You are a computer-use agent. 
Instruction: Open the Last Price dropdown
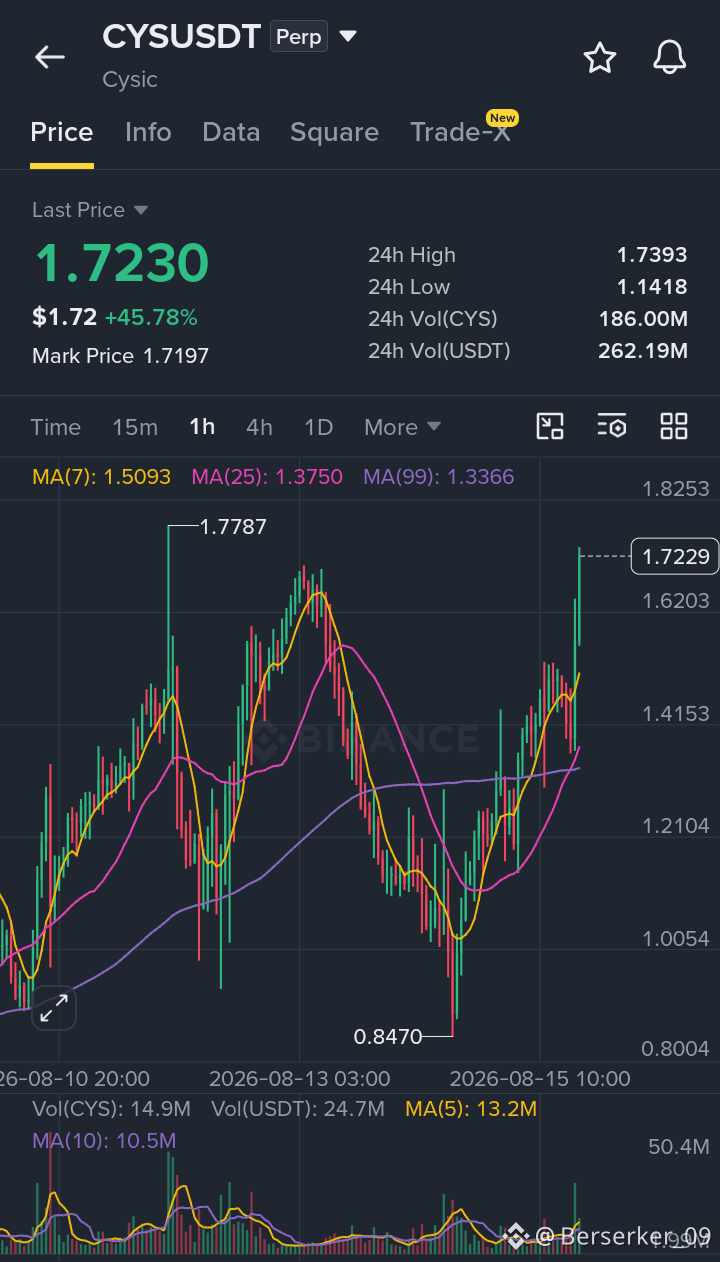click(x=90, y=210)
